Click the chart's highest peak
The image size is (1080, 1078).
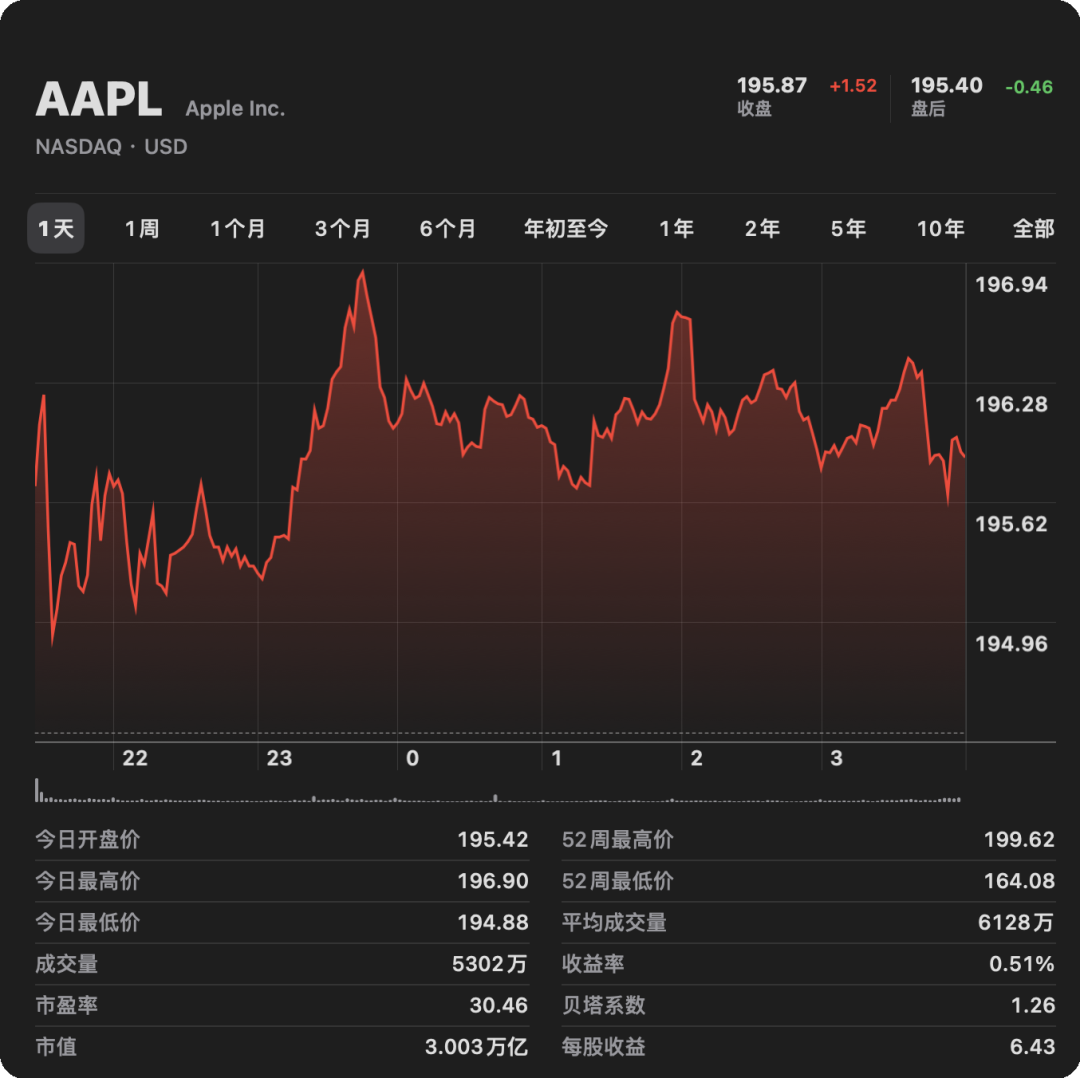pos(362,272)
